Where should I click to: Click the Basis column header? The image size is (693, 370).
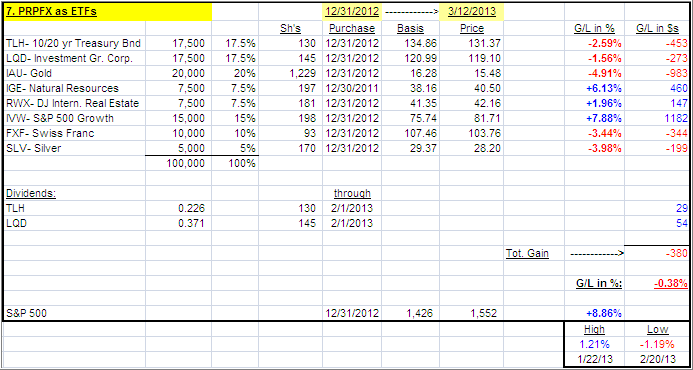(410, 28)
